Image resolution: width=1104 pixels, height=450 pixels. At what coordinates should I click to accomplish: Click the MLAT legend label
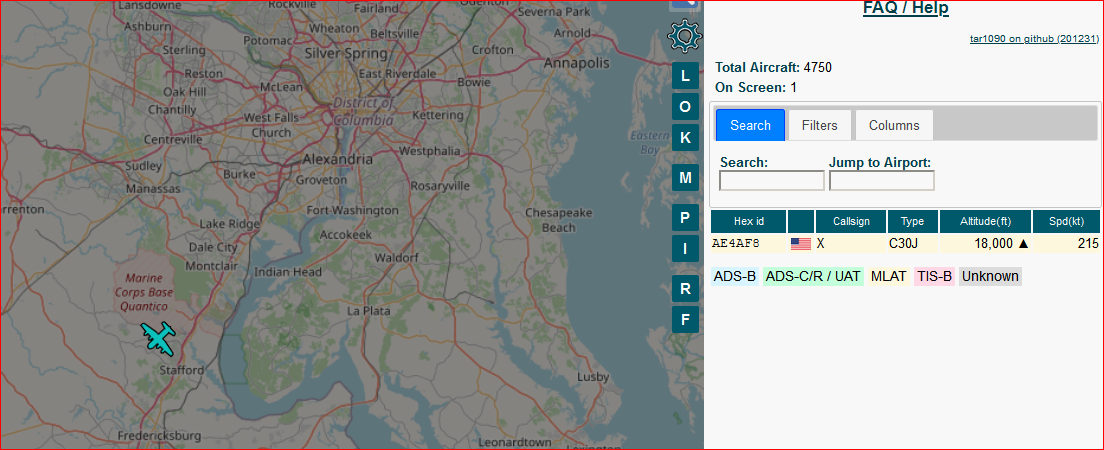pos(889,277)
